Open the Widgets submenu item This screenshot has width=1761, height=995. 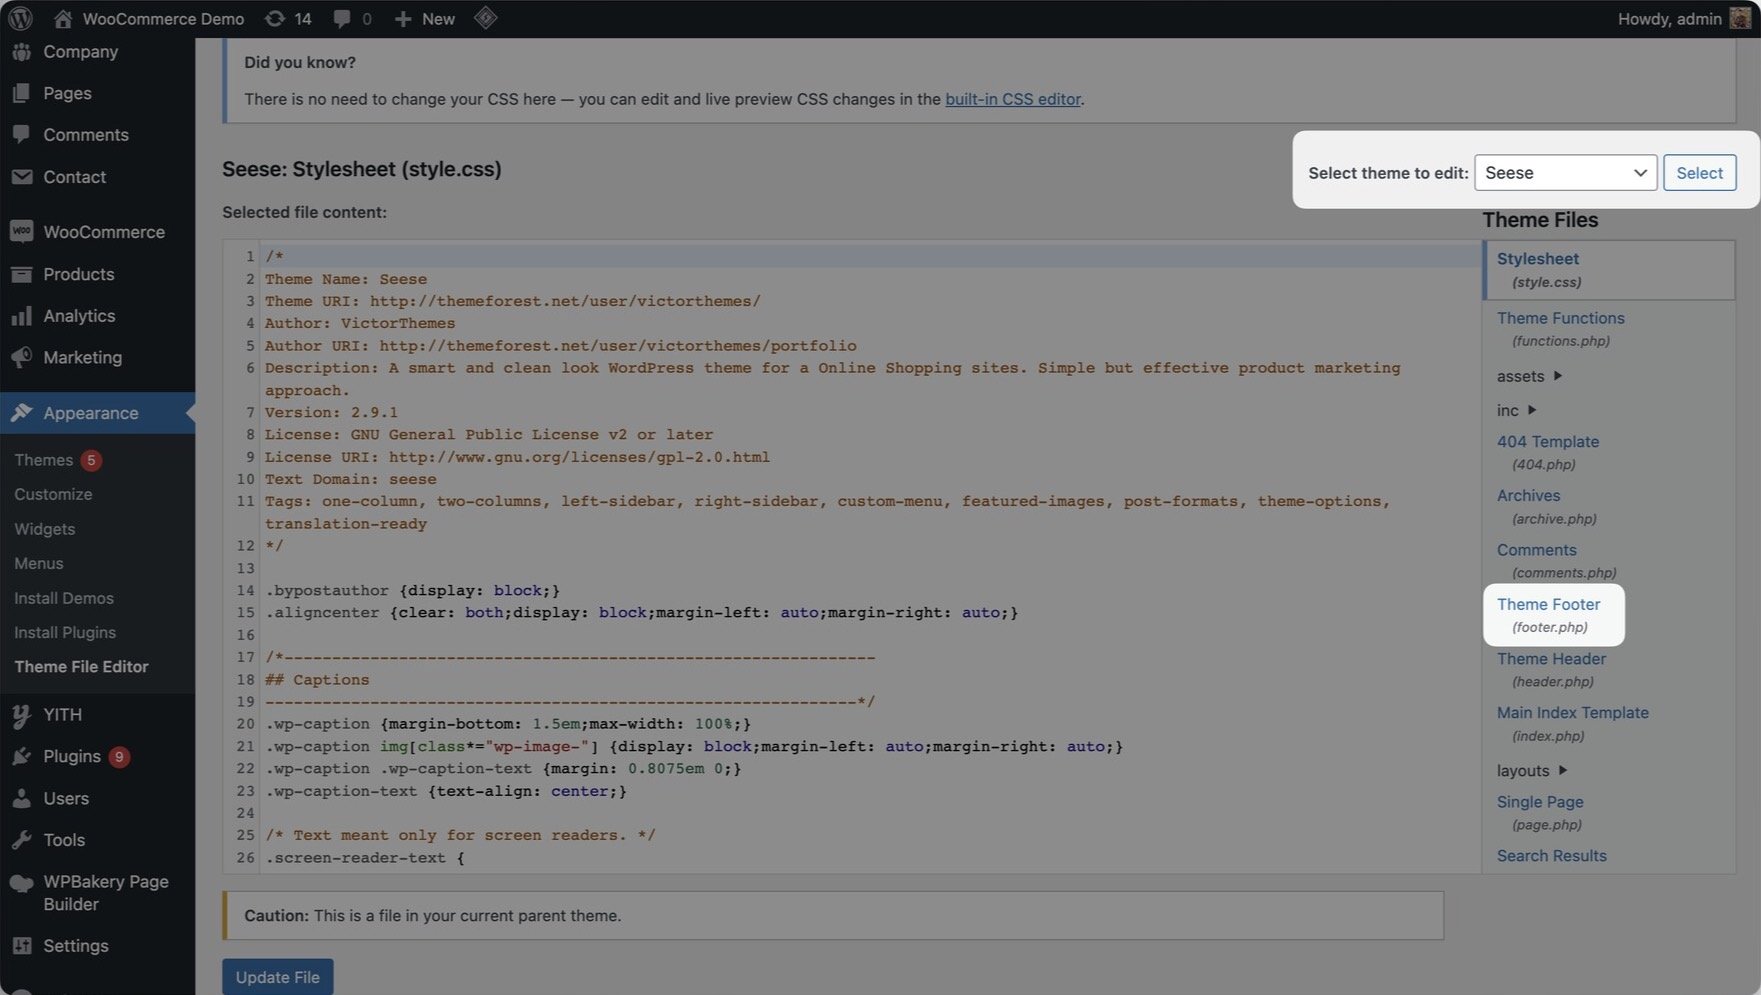click(x=45, y=529)
